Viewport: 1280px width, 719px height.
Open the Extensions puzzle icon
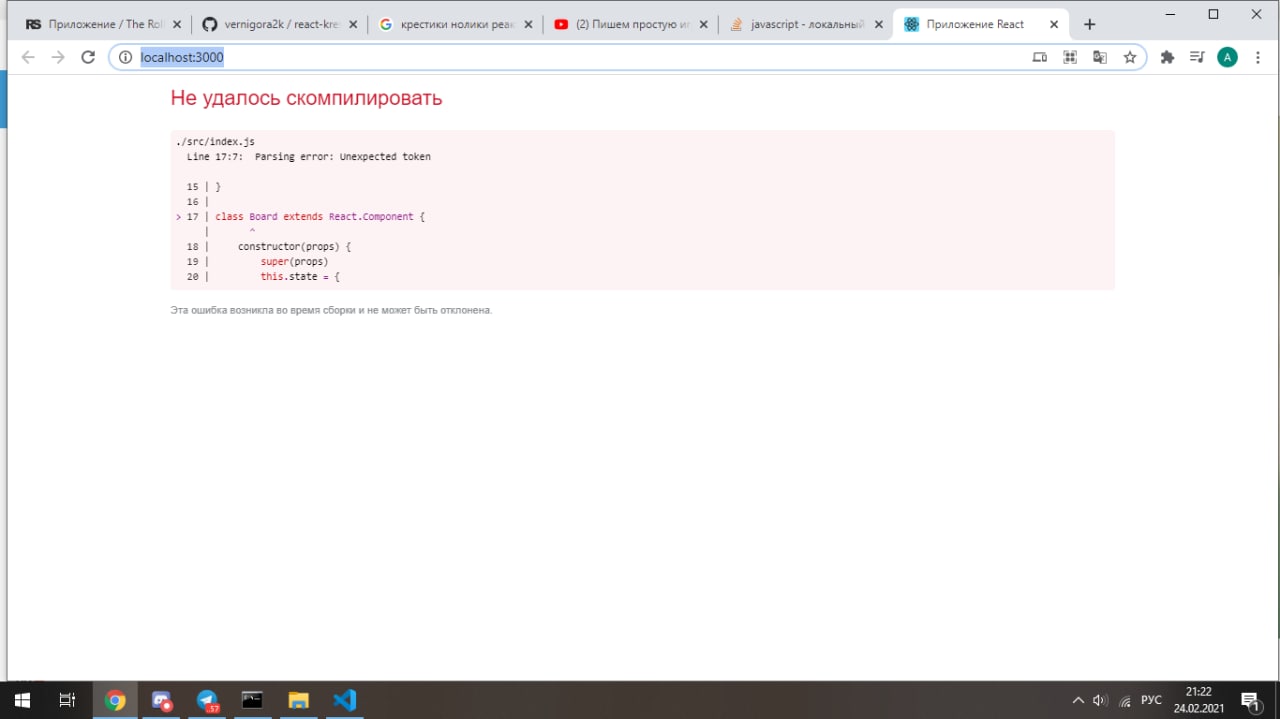(x=1167, y=57)
